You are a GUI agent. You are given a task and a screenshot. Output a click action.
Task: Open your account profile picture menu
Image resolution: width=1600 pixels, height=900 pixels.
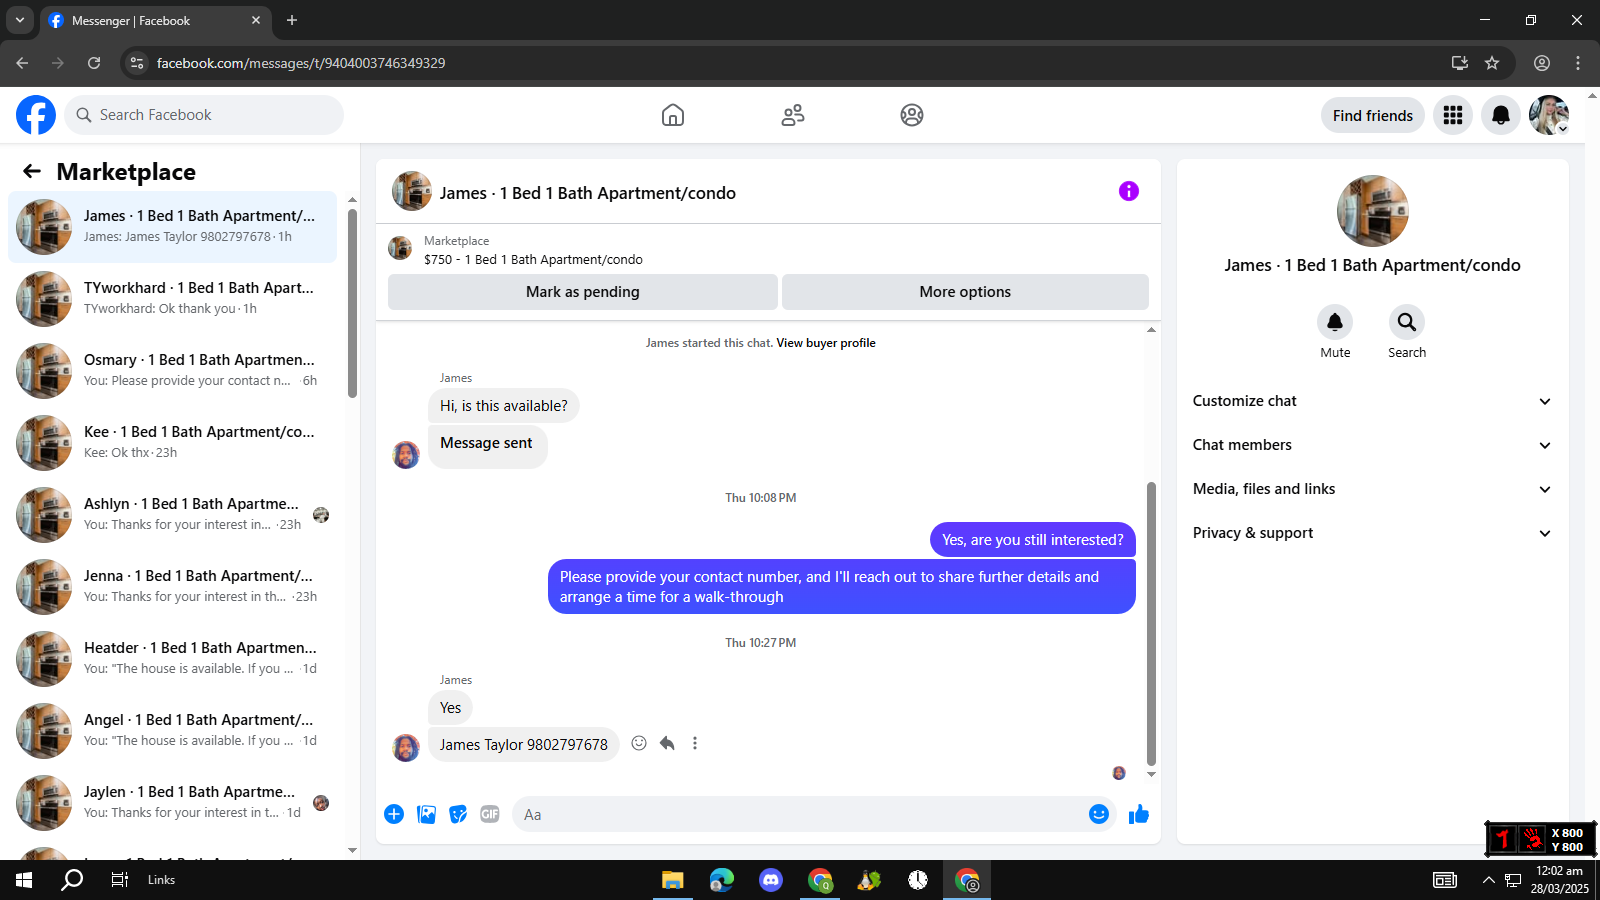click(1549, 115)
